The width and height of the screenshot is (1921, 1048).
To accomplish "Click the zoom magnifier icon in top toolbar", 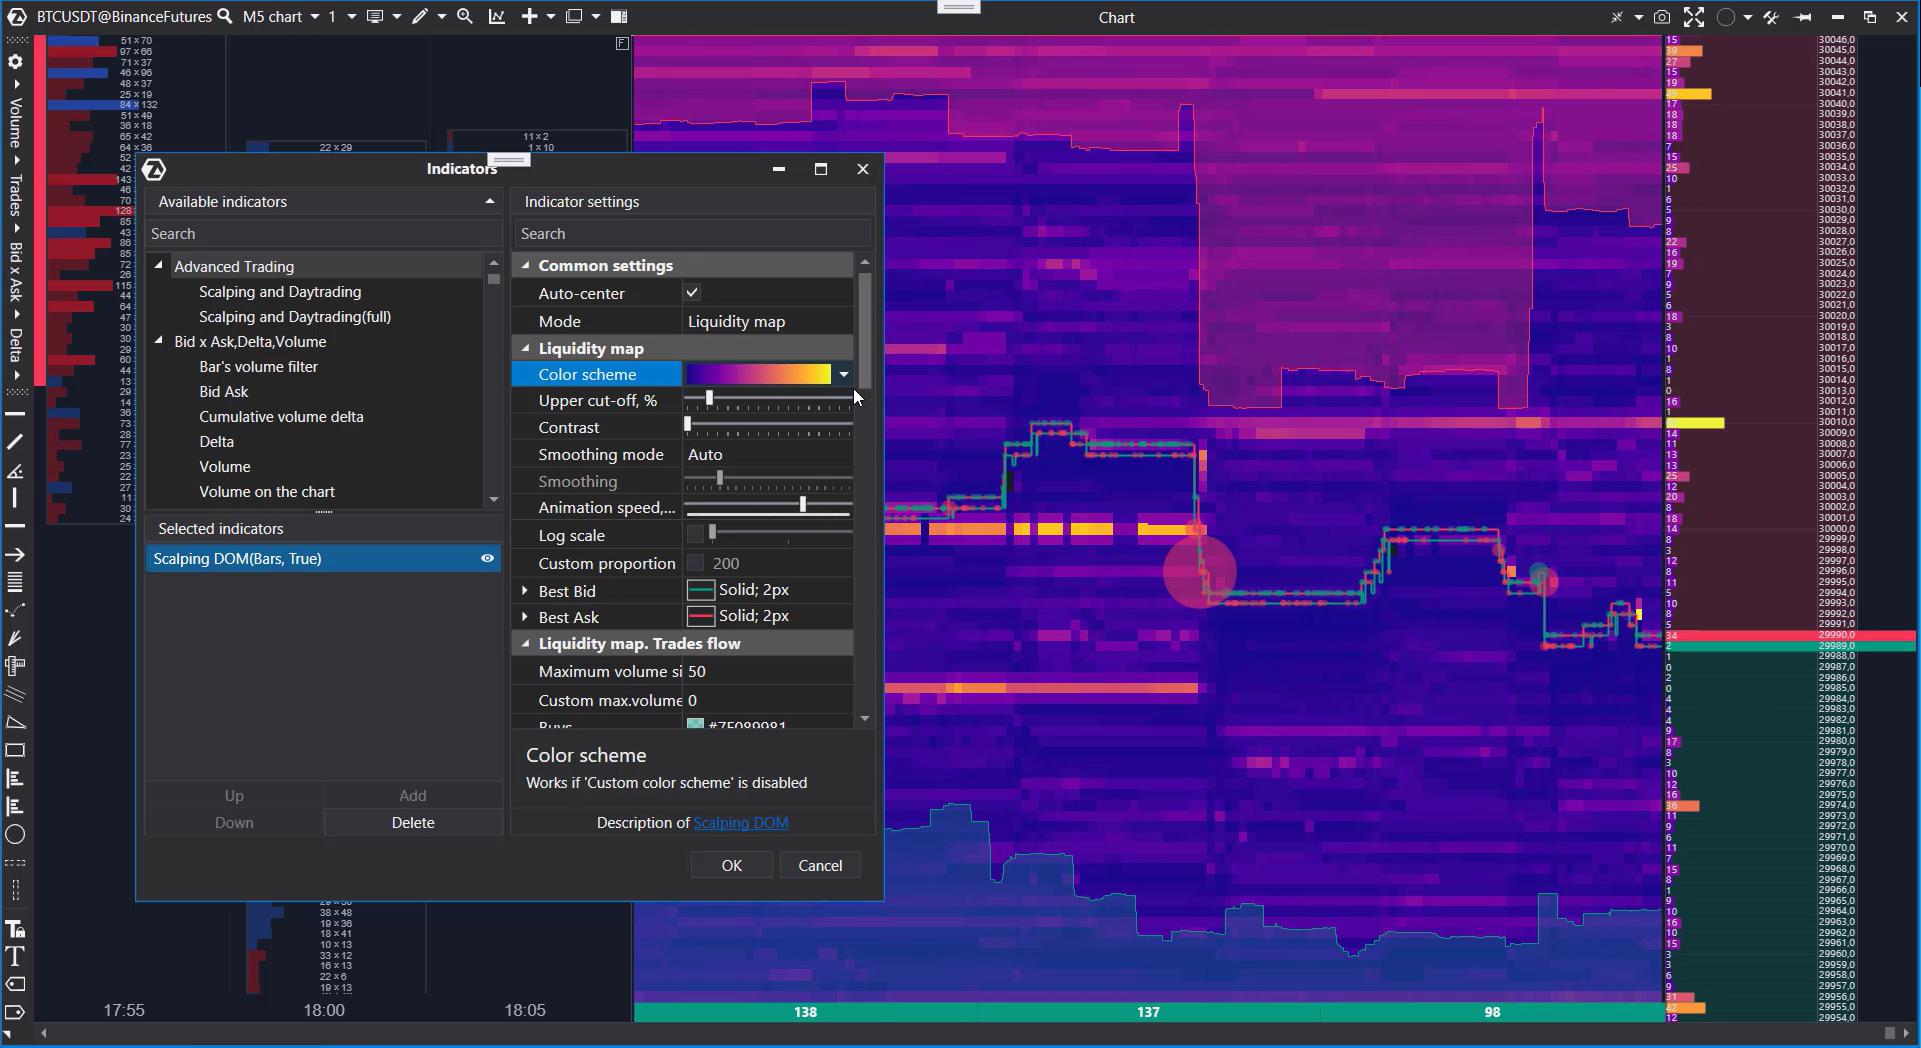I will [x=465, y=17].
